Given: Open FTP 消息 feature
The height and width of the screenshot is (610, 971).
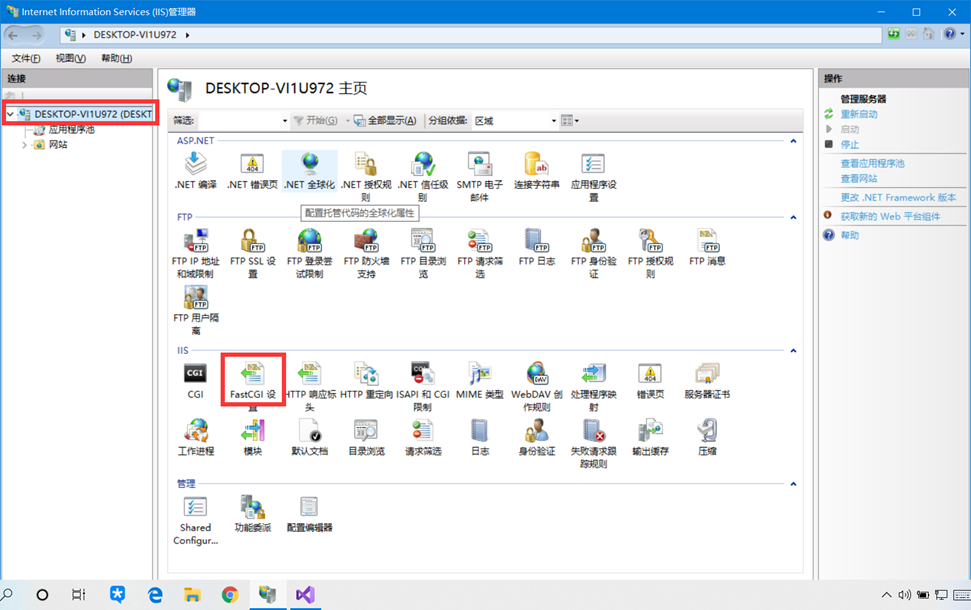Looking at the screenshot, I should (x=707, y=247).
